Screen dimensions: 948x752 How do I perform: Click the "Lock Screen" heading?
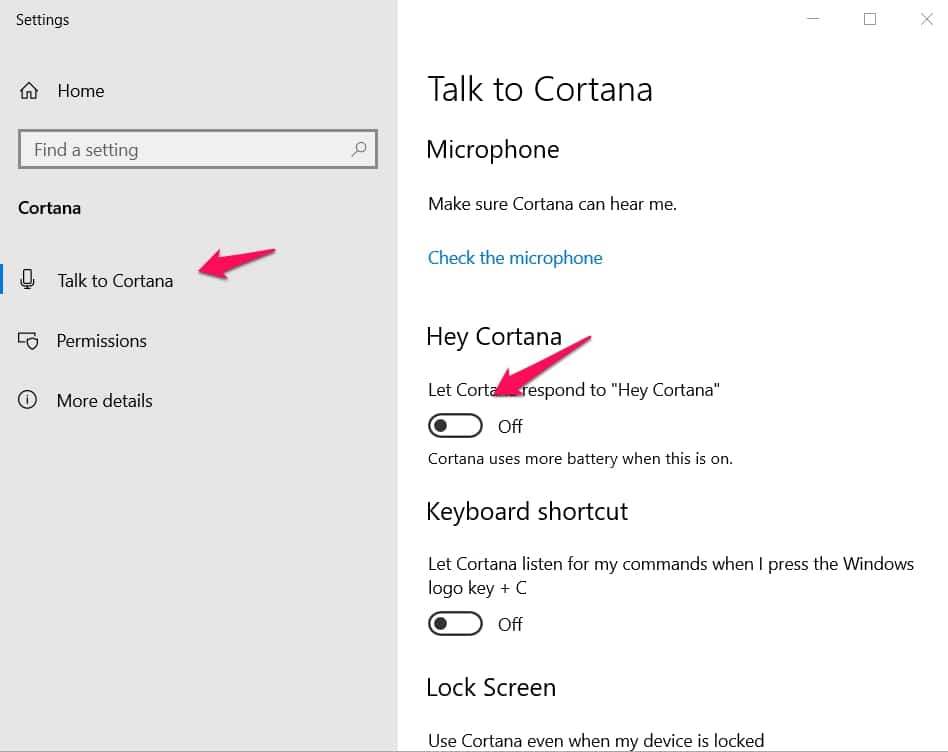491,687
